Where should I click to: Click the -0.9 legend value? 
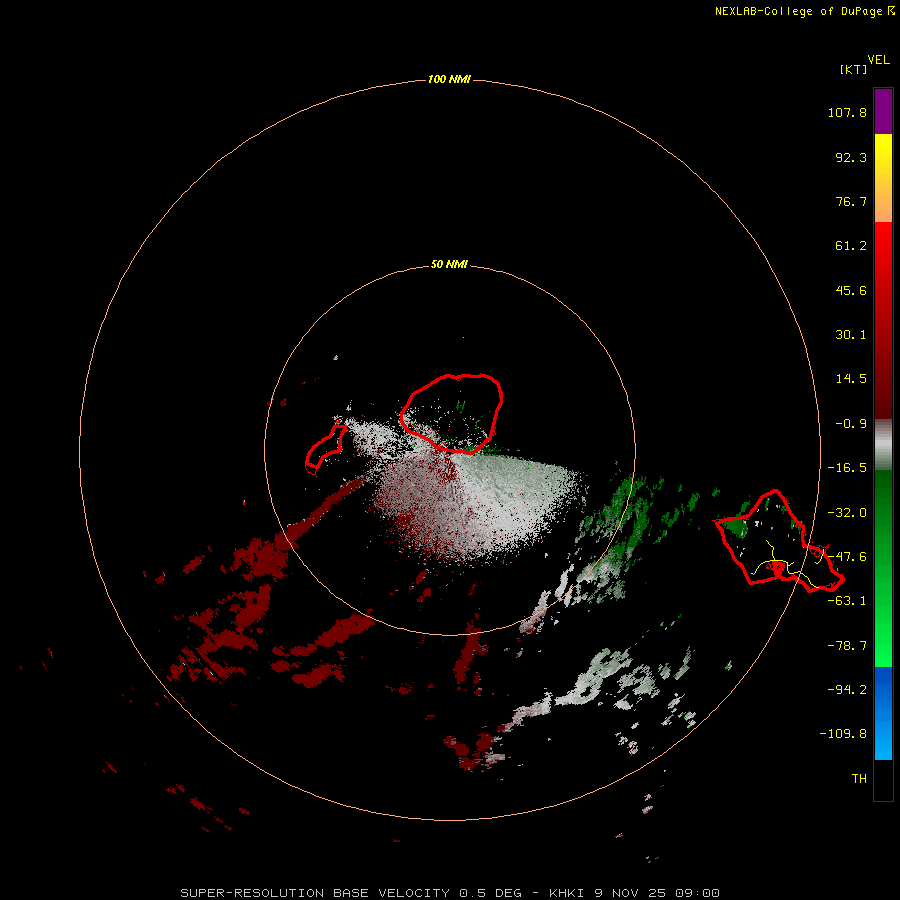point(851,424)
